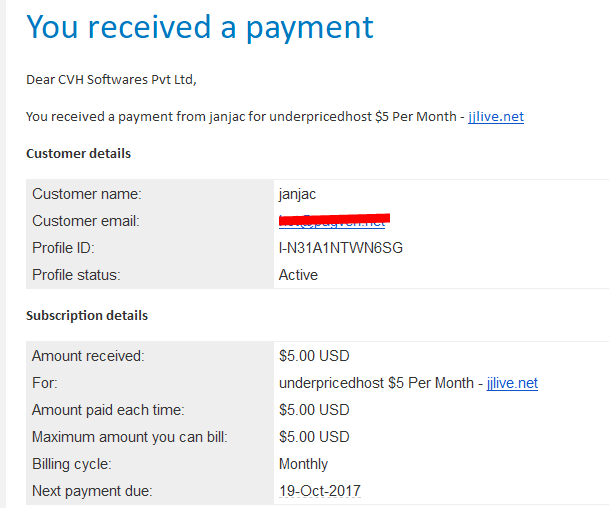Click the Amount received value $5.00 USD
This screenshot has width=609, height=508.
pos(314,356)
